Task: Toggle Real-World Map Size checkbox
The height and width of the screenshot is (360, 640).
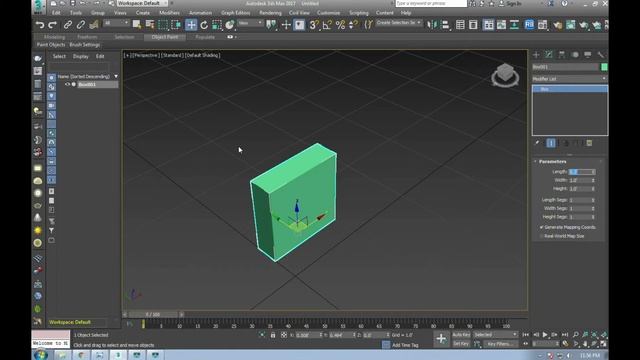Action: 542,236
